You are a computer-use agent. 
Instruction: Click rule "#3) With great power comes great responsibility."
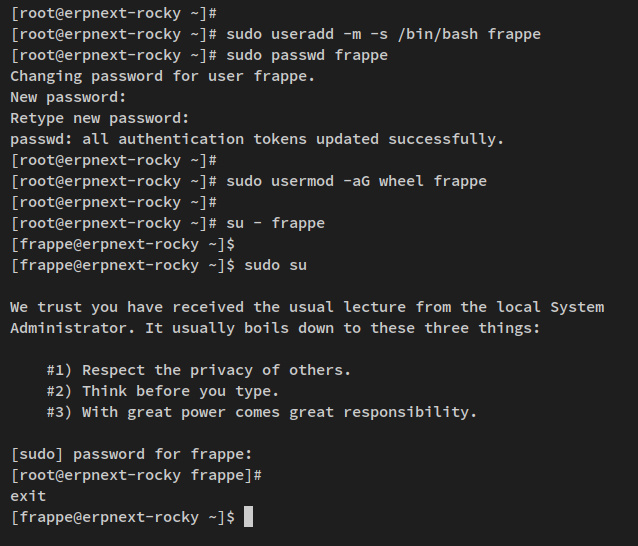(261, 412)
